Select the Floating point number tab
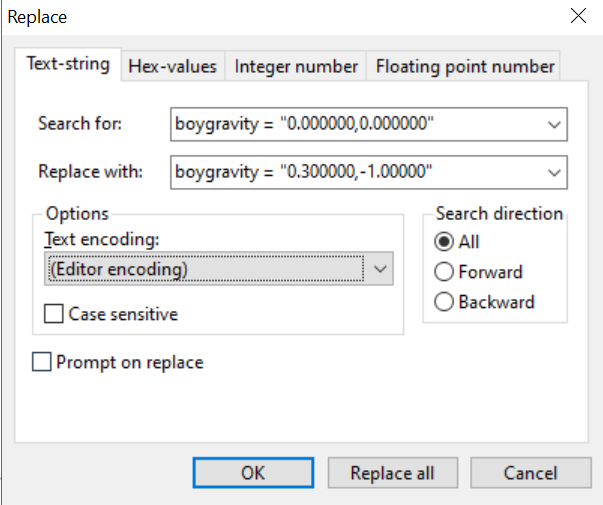603x505 pixels. [x=465, y=67]
